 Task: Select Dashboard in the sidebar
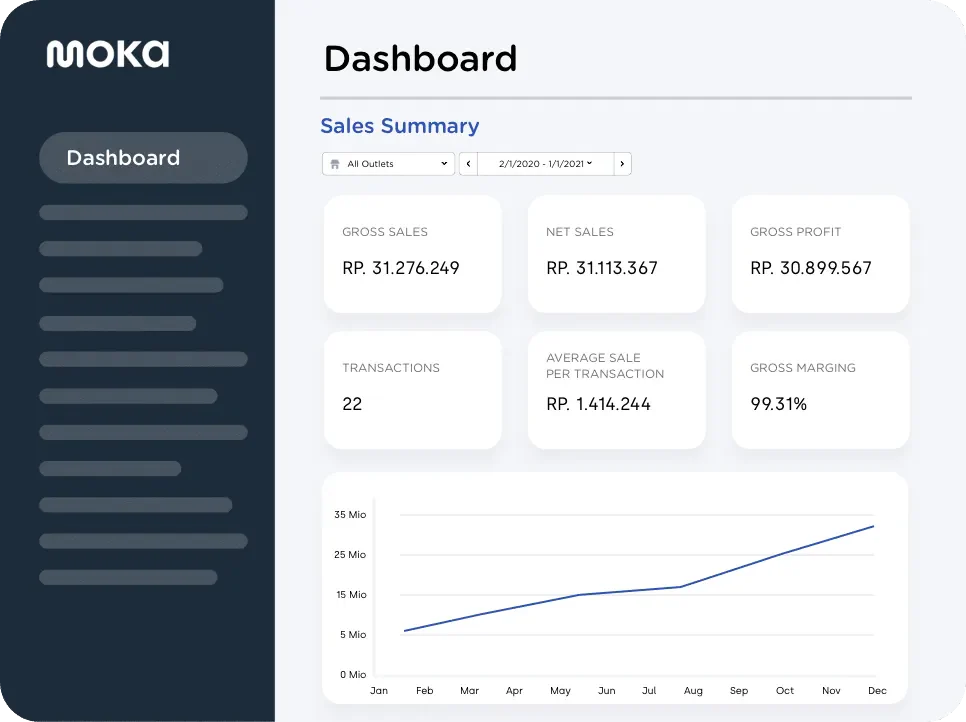point(144,158)
